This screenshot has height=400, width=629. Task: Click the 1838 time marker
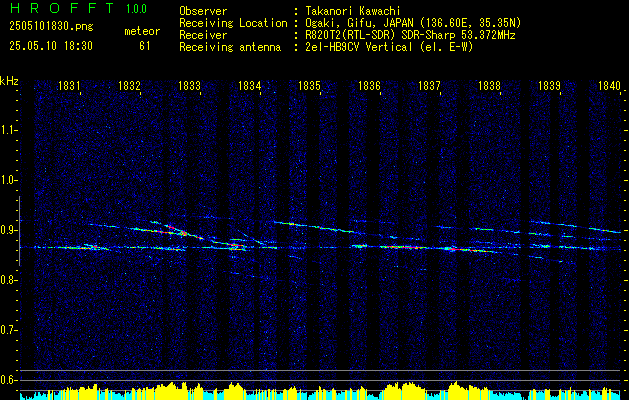[489, 85]
